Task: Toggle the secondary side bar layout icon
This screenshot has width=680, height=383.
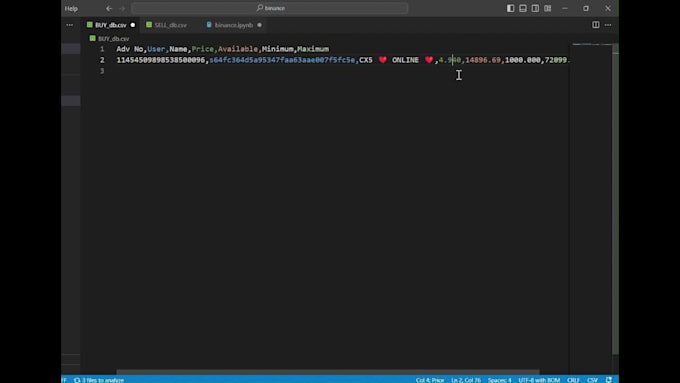Action: click(x=535, y=8)
